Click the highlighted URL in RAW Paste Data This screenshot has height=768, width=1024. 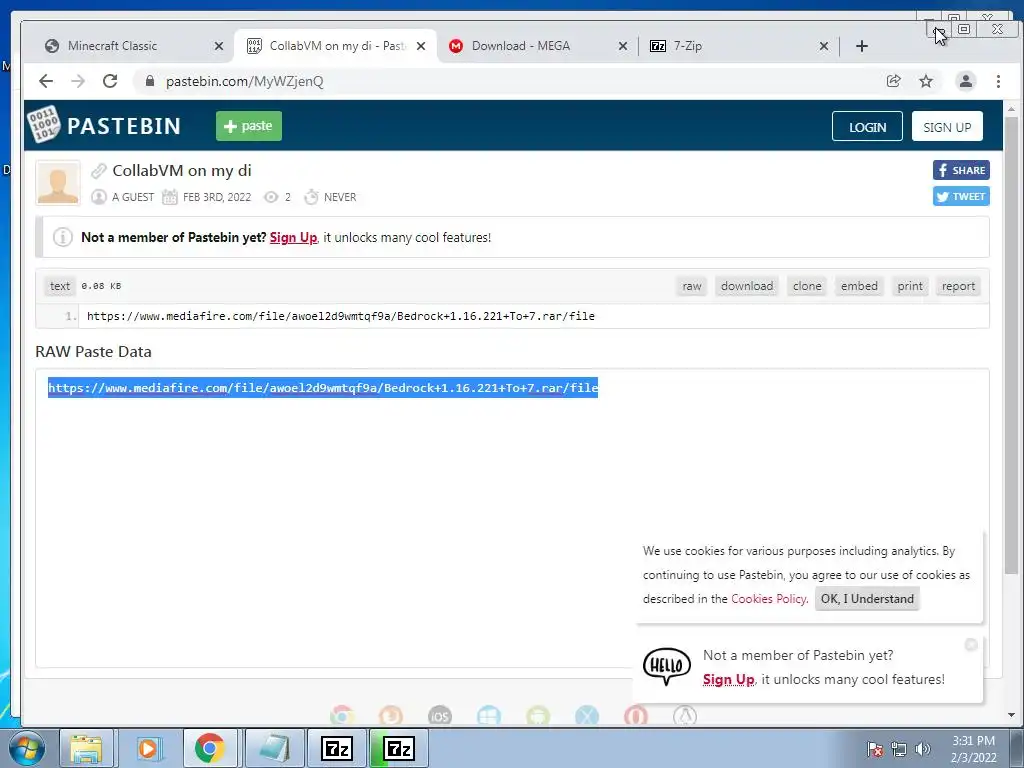click(x=323, y=388)
